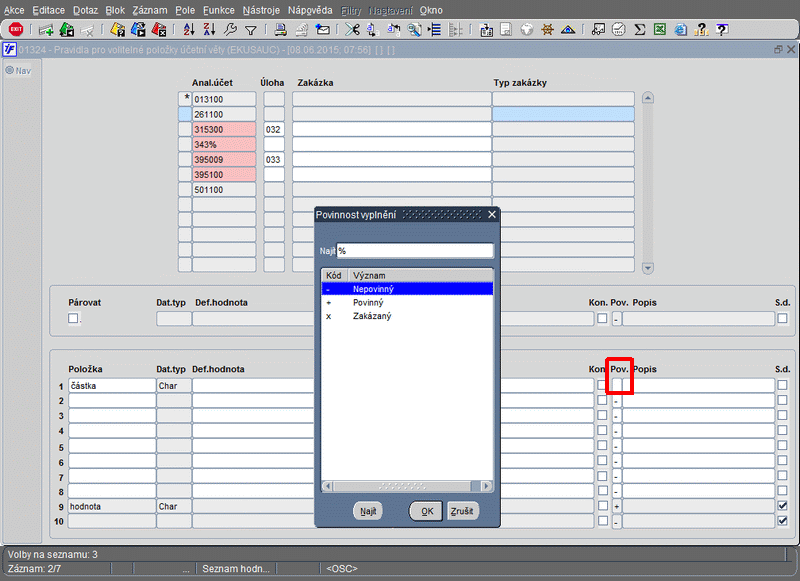Viewport: 800px width, 581px height.
Task: Click the 013100 account field
Action: [223, 99]
